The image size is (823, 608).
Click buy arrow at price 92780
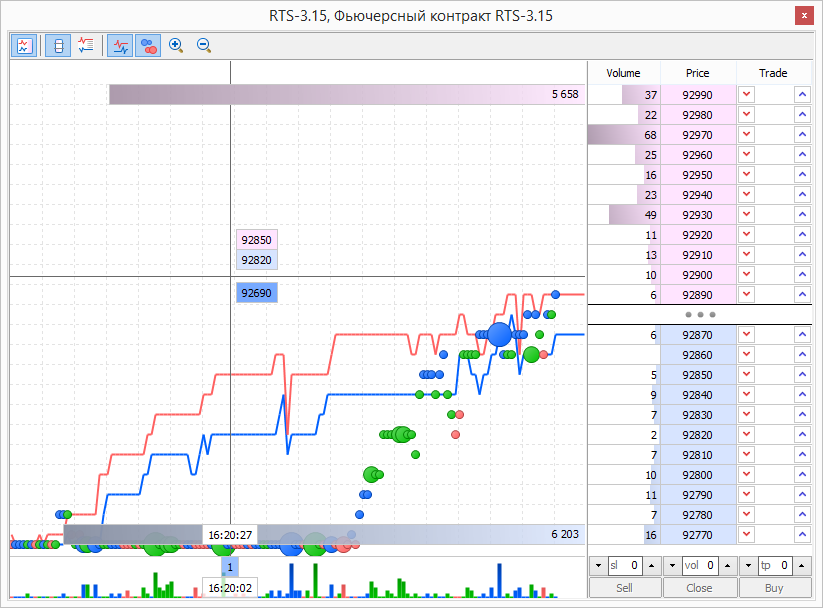tap(803, 514)
